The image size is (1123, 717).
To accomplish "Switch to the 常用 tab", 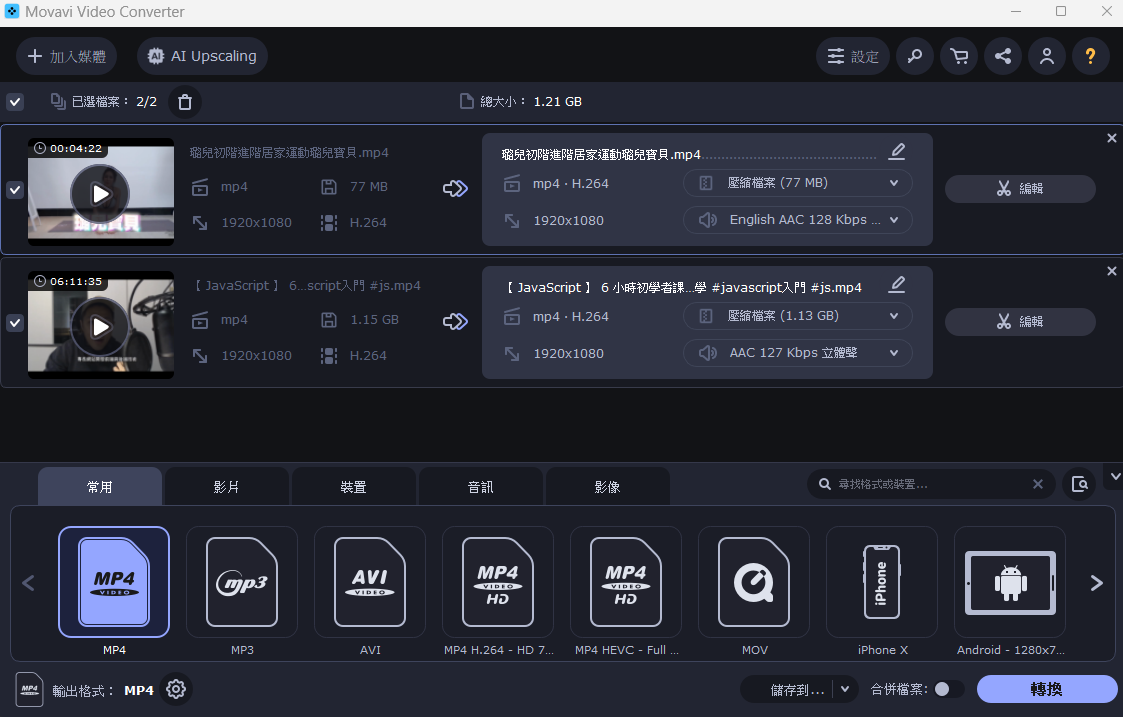I will pos(100,487).
